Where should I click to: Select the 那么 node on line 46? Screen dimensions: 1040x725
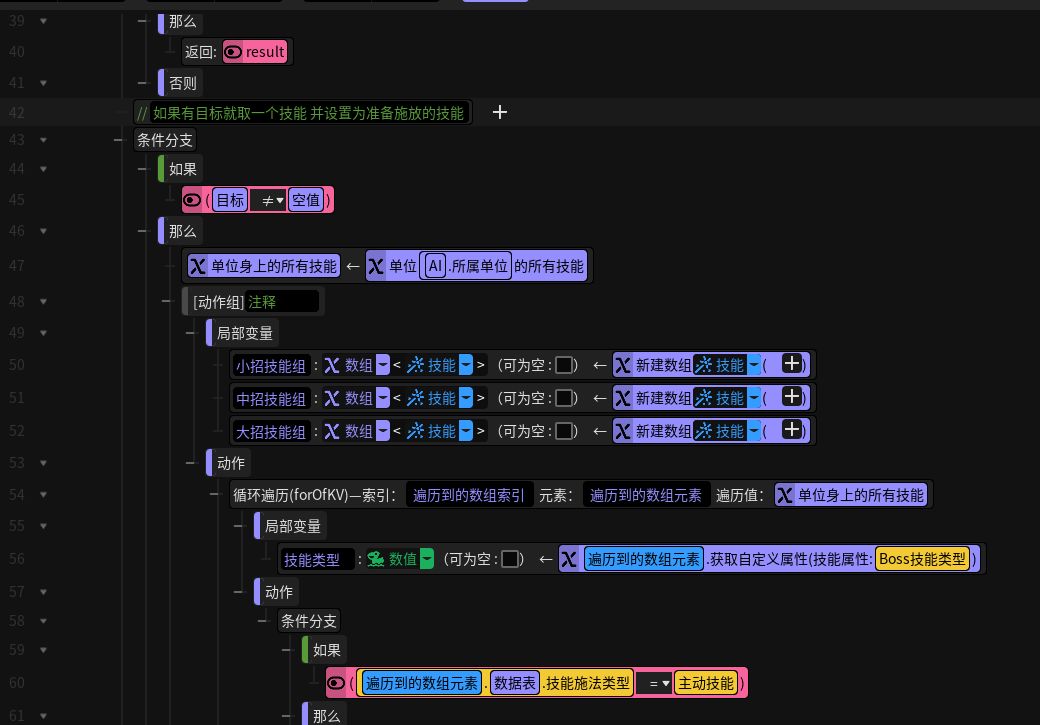181,231
